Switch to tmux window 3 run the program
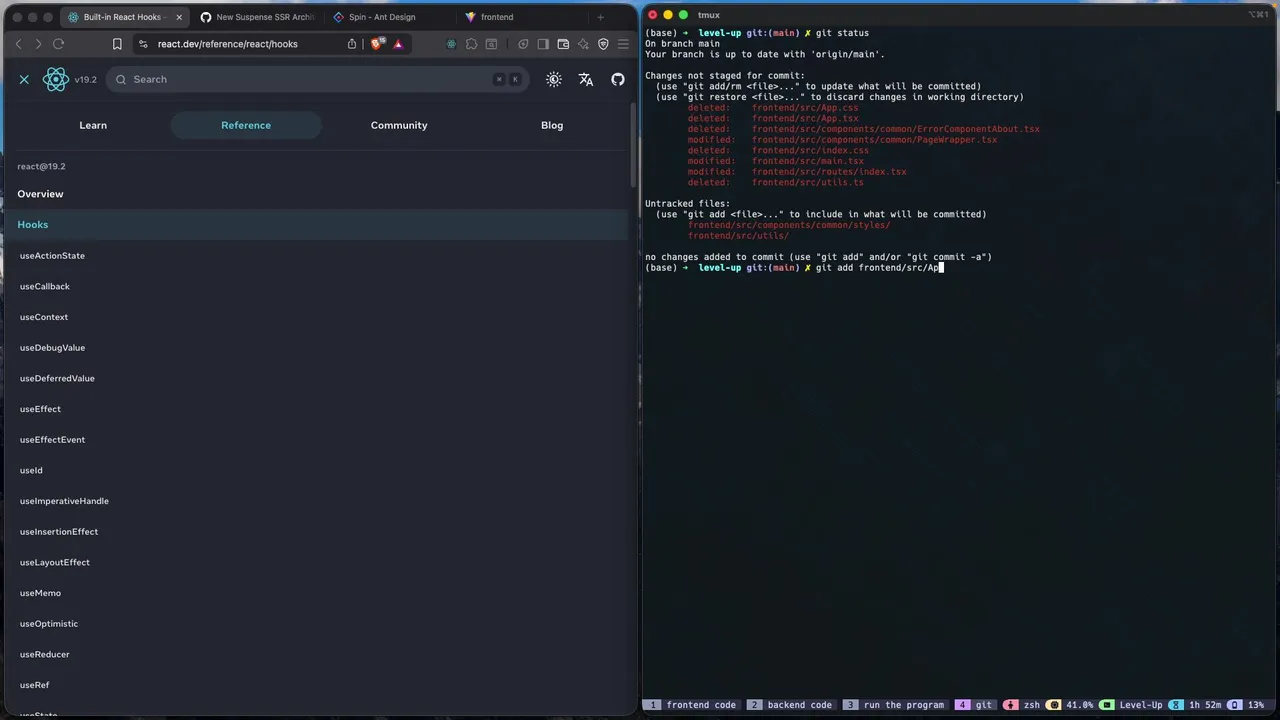Viewport: 1280px width, 720px height. point(896,705)
